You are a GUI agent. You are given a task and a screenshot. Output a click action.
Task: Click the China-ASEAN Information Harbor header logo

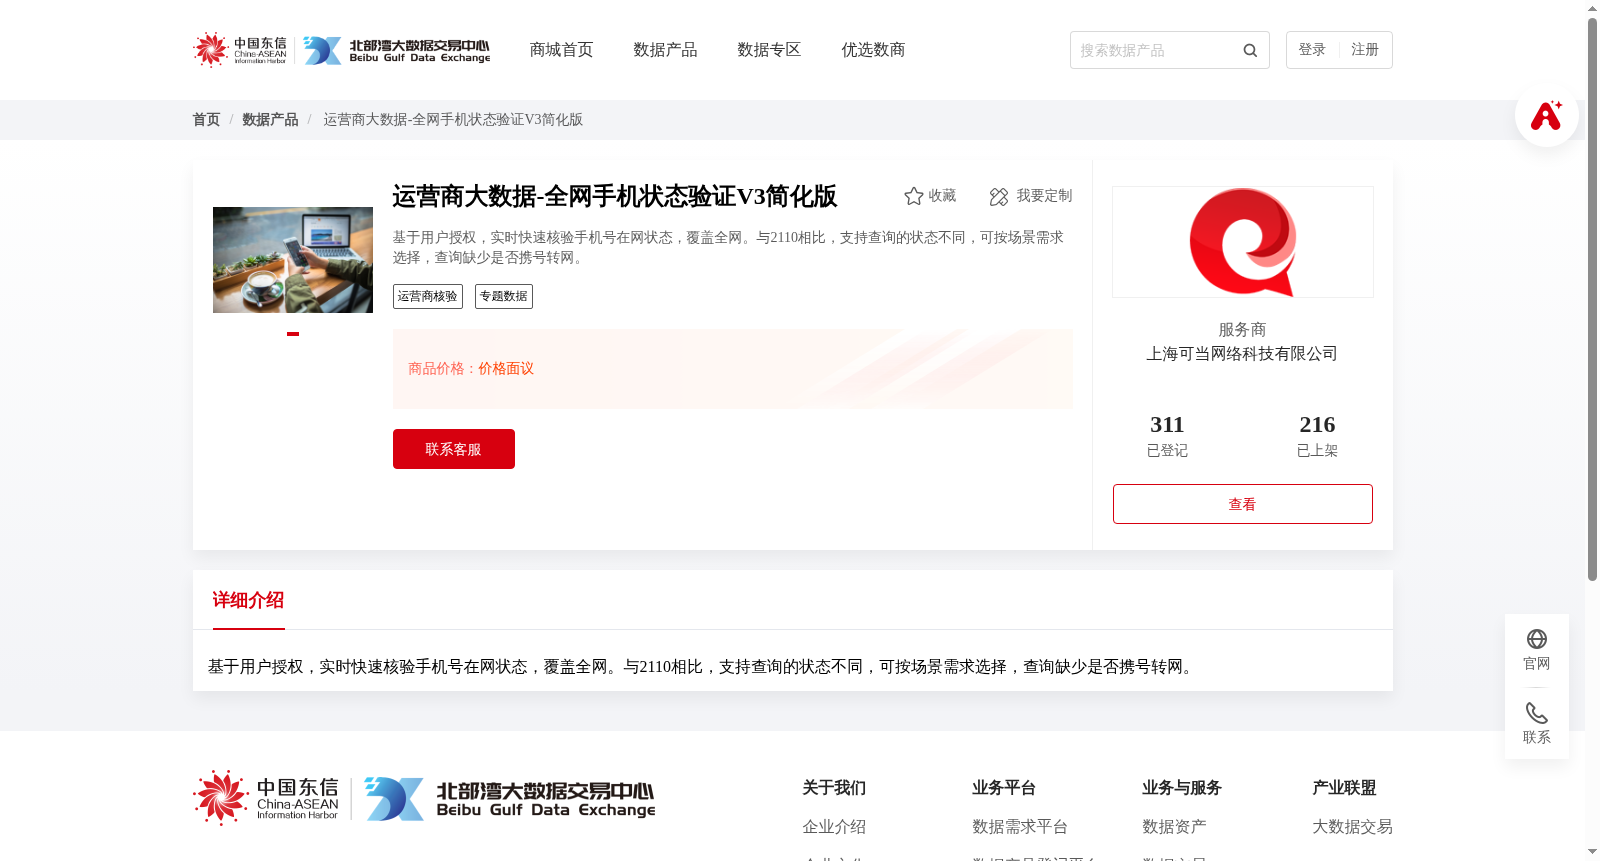click(x=240, y=49)
